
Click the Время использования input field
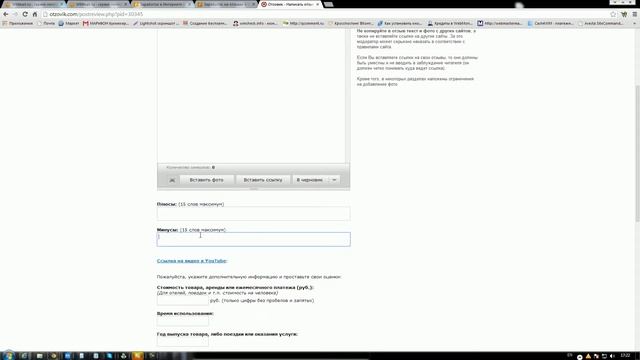tap(182, 321)
